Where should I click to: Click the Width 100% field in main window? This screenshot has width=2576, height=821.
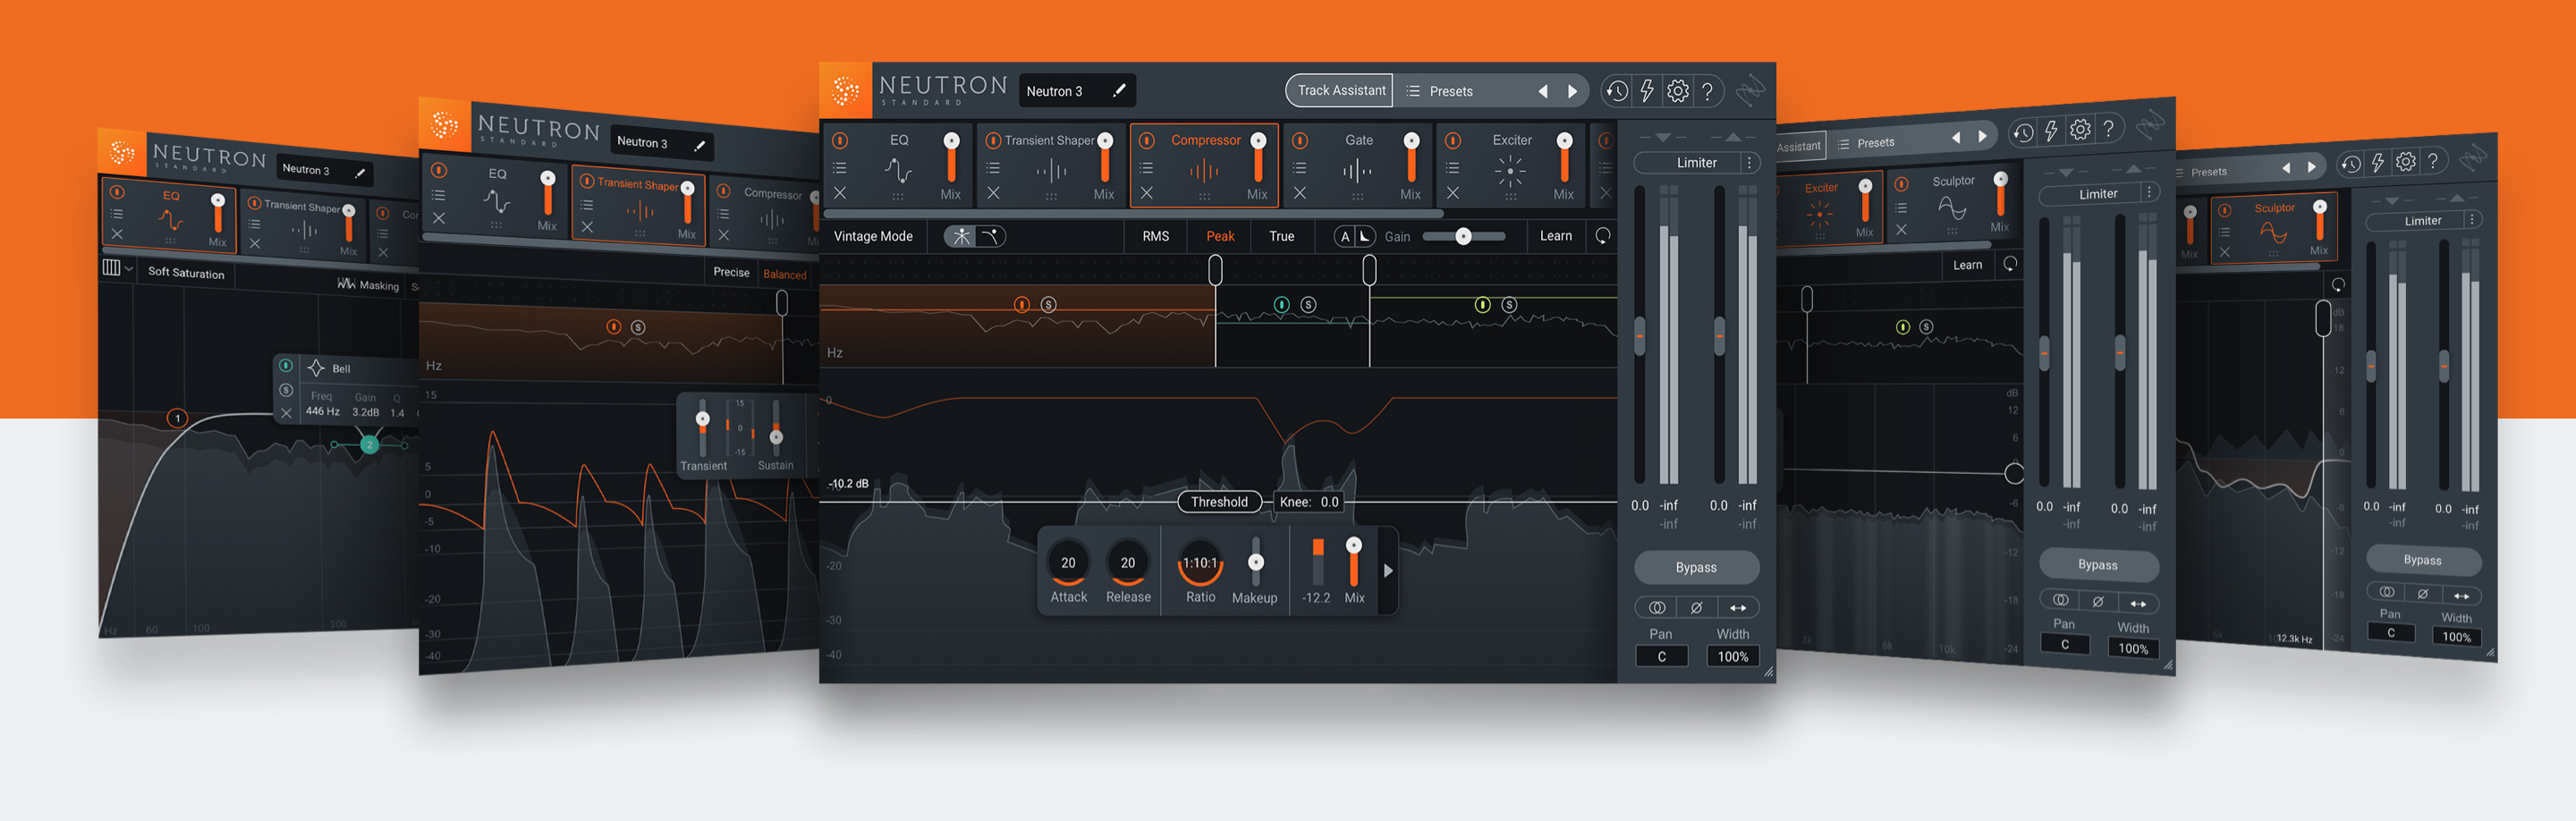point(1732,656)
